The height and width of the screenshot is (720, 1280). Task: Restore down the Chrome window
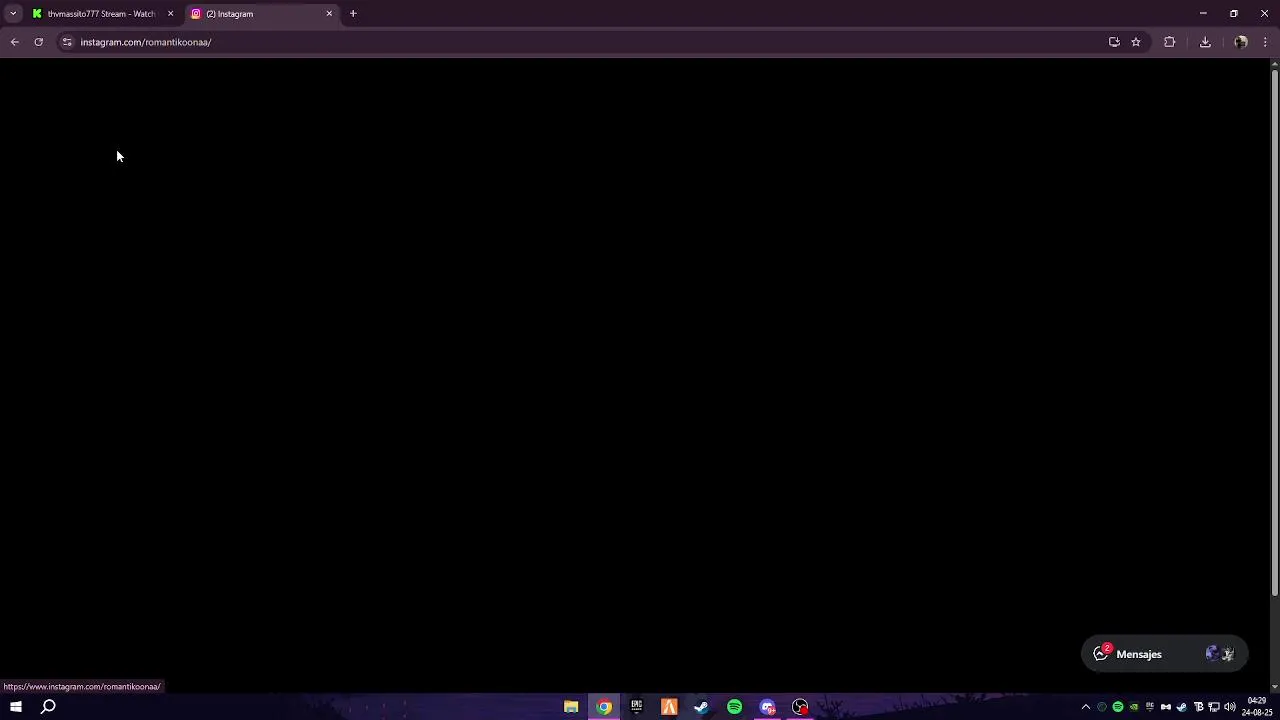(1234, 14)
